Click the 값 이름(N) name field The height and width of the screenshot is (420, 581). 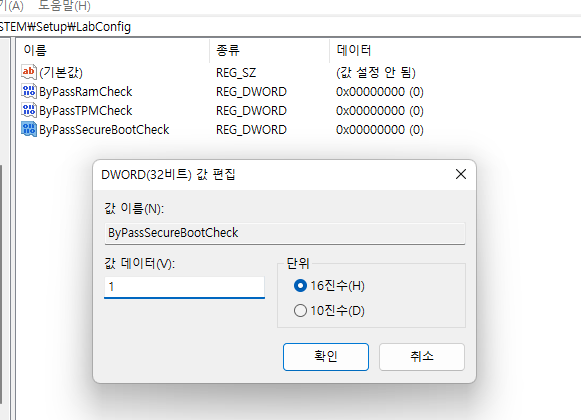pos(285,233)
